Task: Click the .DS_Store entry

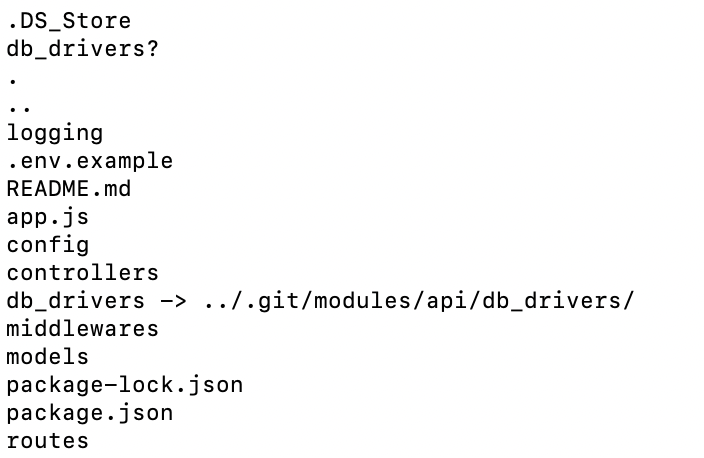Action: coord(68,20)
